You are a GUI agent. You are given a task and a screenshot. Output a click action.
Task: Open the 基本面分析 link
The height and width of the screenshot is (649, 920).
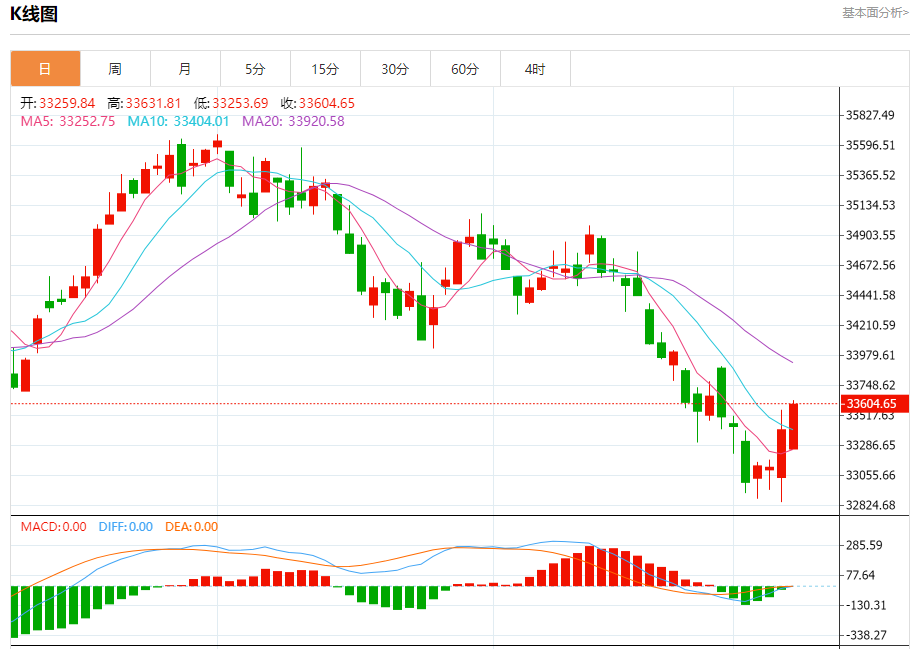point(875,13)
